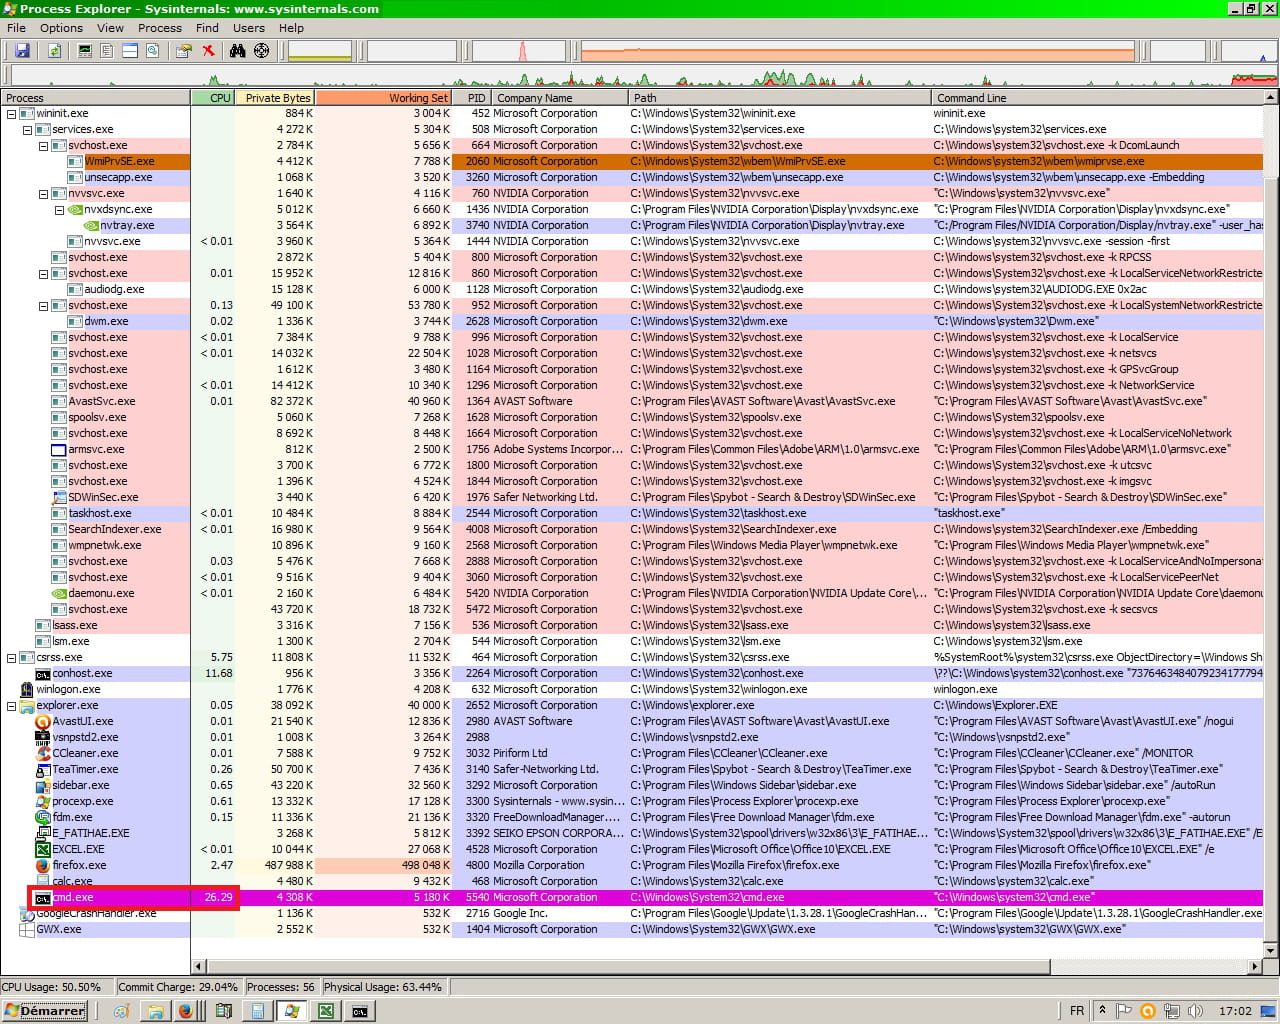
Task: Click the Show Process Tree toolbar icon
Action: [x=107, y=51]
